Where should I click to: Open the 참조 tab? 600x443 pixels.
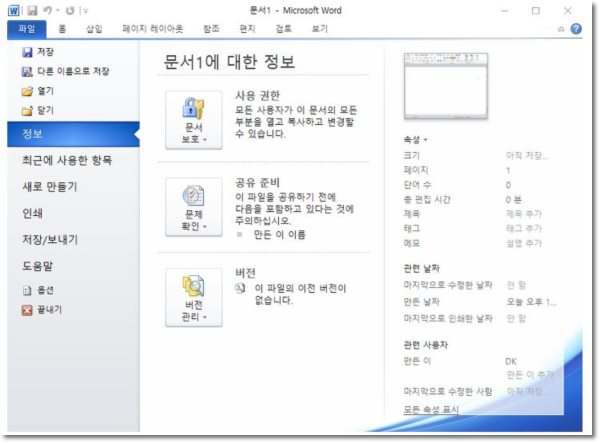tap(211, 29)
